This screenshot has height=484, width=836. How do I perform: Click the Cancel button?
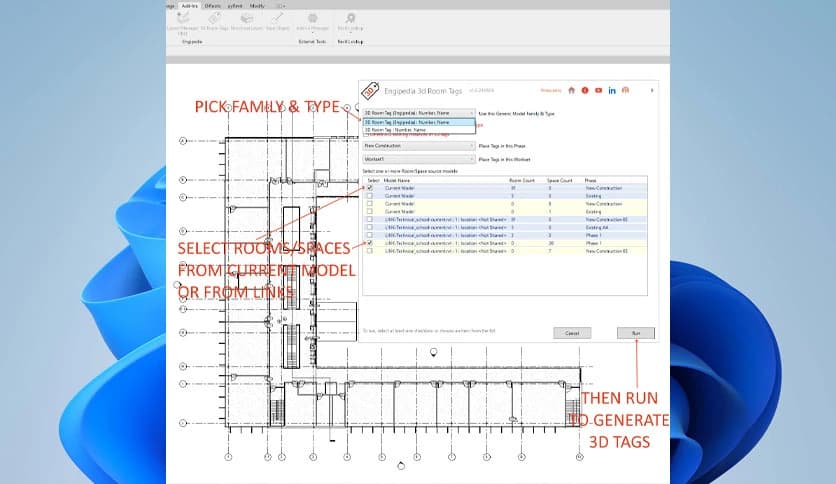tap(572, 332)
